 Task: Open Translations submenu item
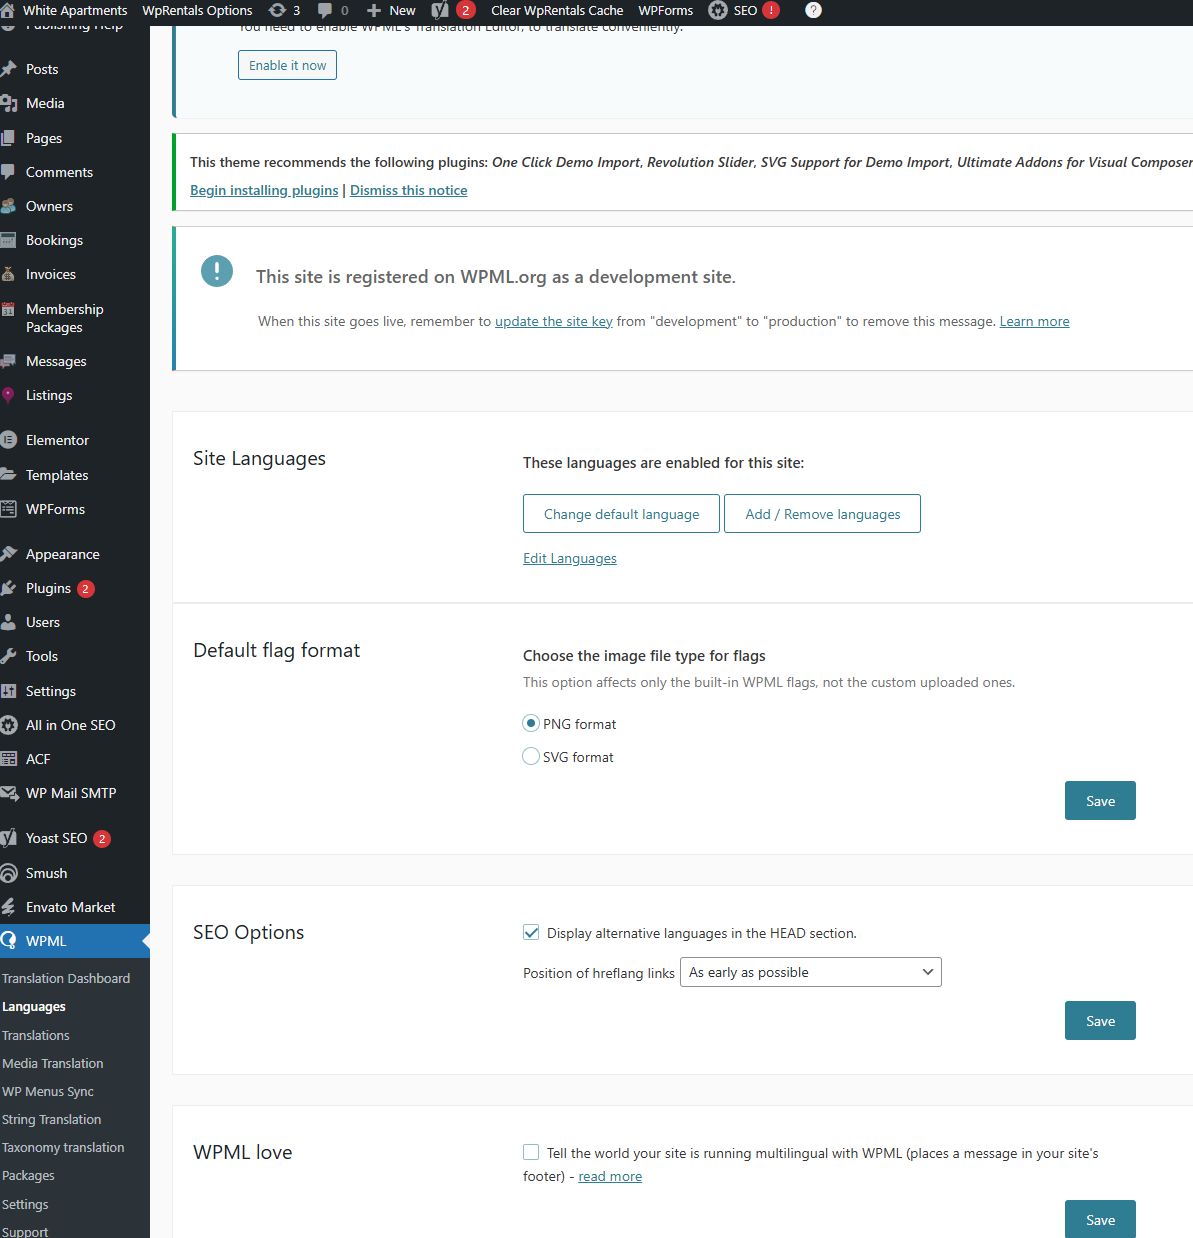[36, 1035]
